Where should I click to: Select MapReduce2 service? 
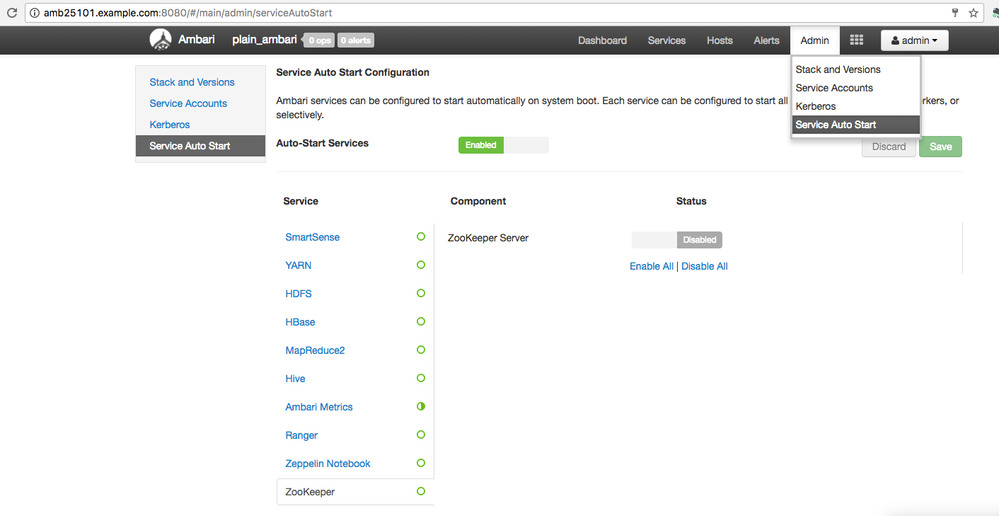[x=315, y=350]
